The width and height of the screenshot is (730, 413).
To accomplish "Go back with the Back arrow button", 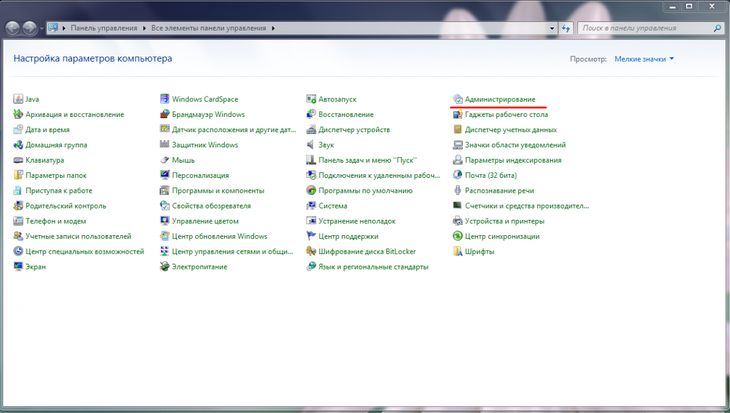I will pos(13,28).
